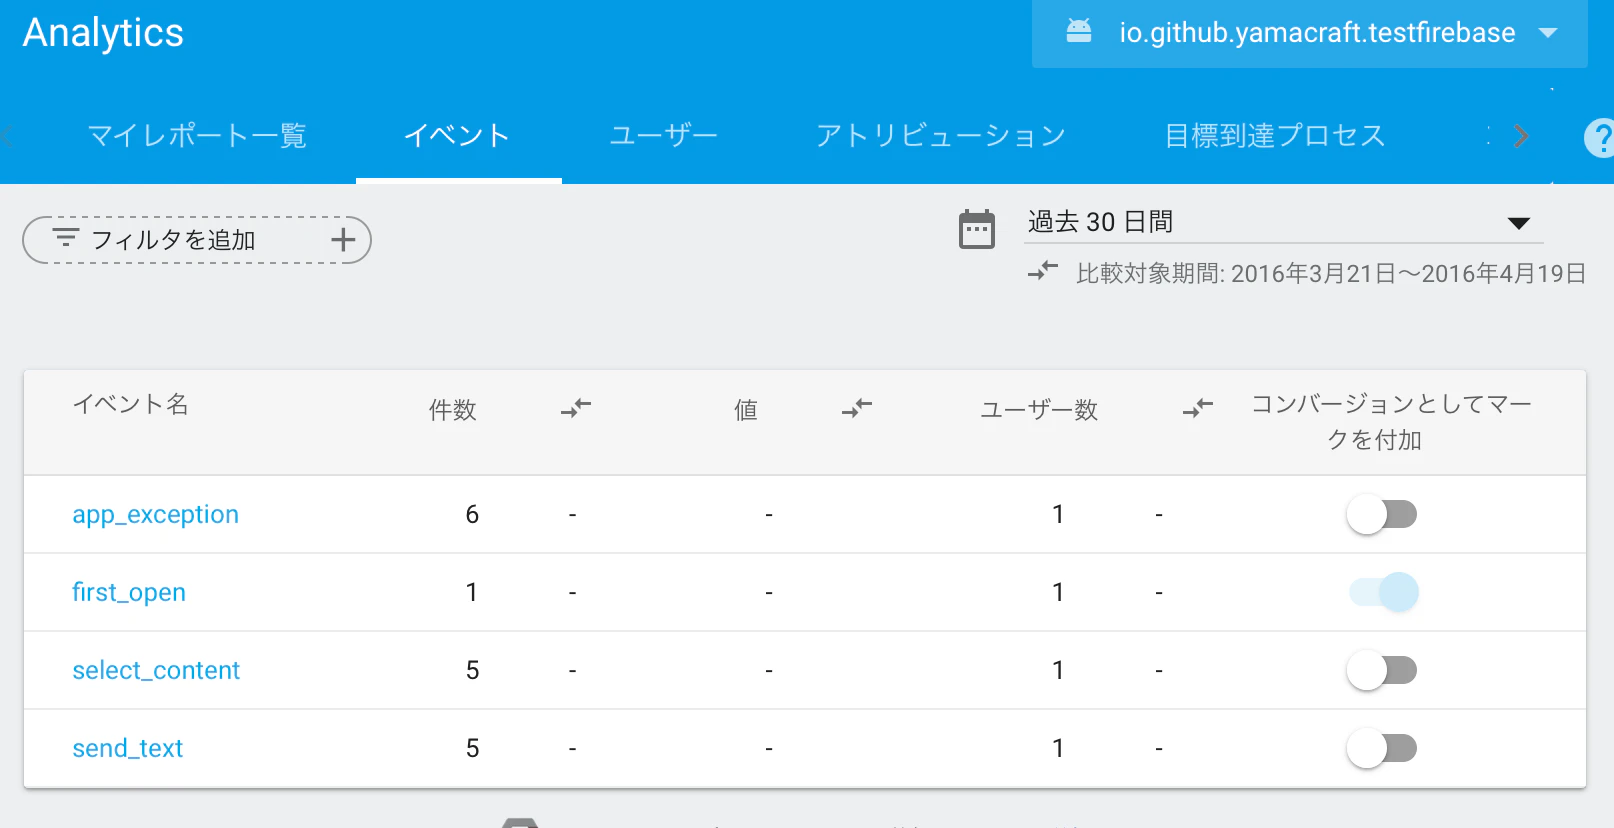Open the ユーザー tab
Screen dimensions: 1614x828
point(664,135)
